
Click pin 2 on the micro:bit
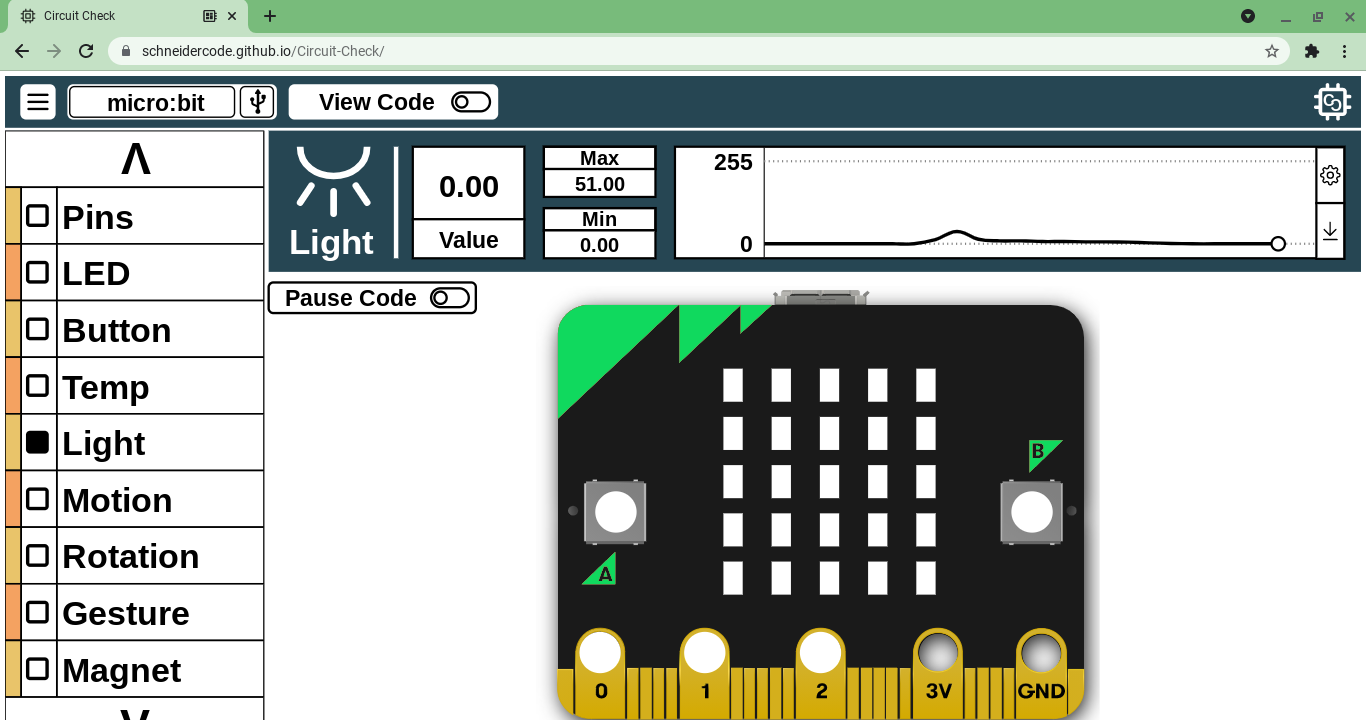tap(821, 654)
